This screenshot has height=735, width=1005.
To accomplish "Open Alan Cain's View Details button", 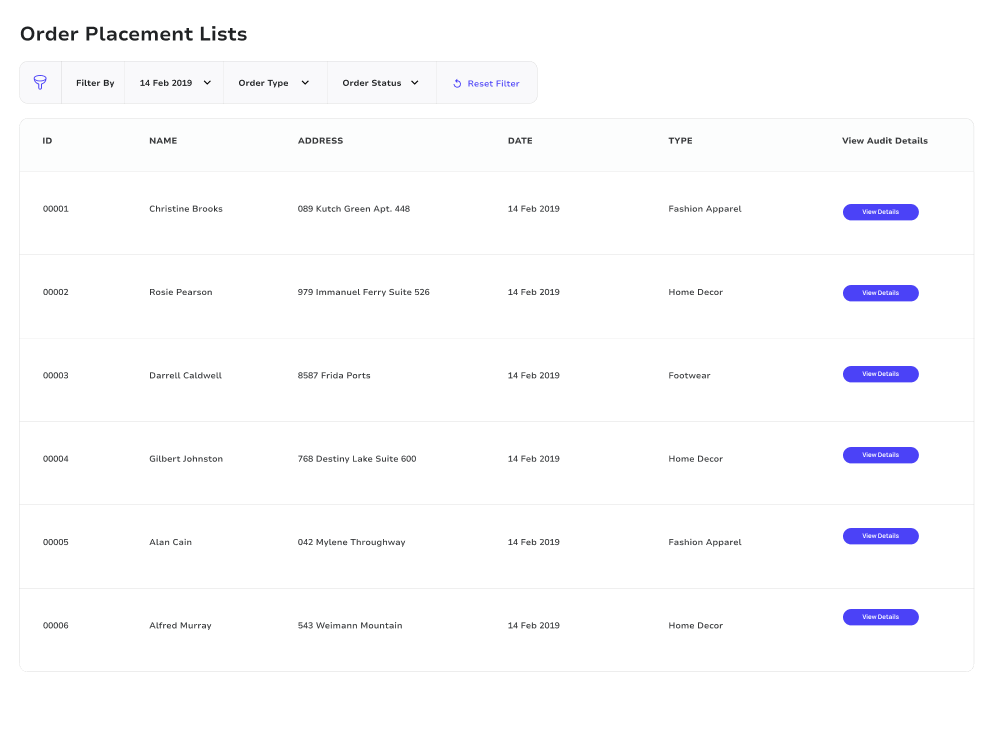I will click(880, 536).
